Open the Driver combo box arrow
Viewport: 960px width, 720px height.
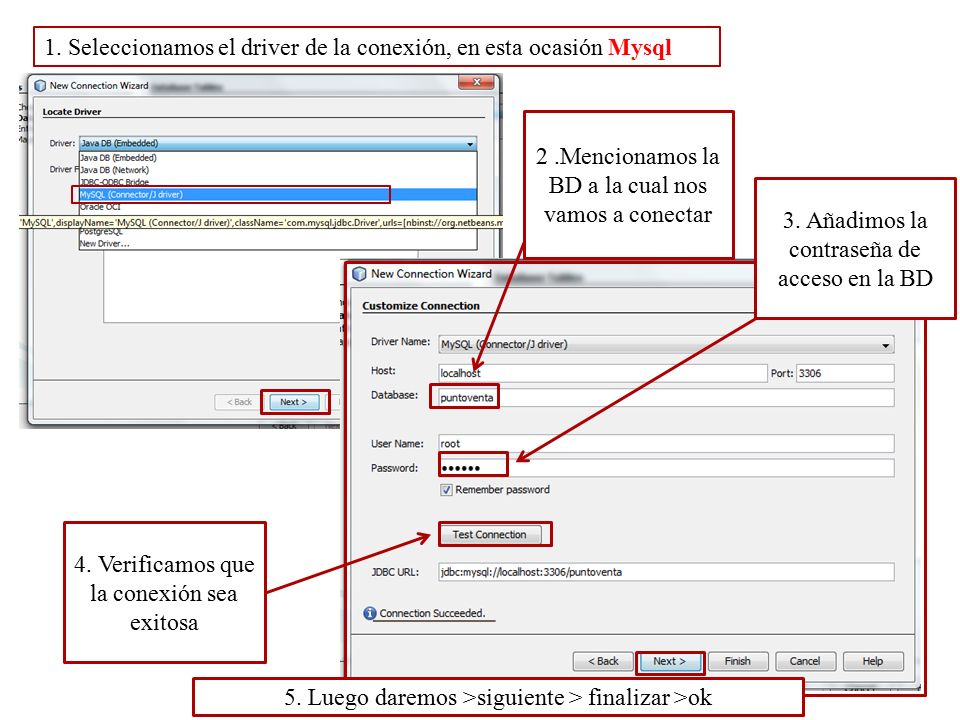click(x=470, y=144)
